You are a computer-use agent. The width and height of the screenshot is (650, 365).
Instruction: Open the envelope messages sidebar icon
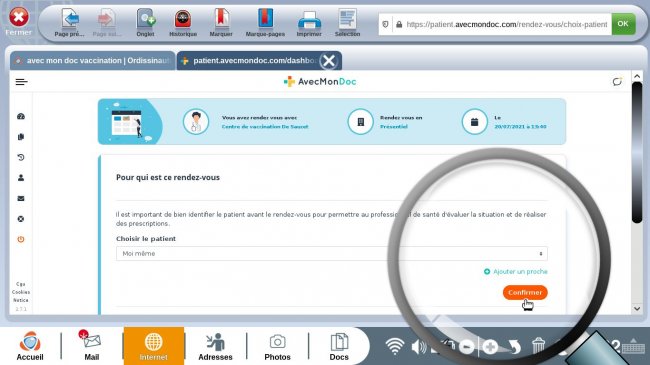(x=21, y=198)
